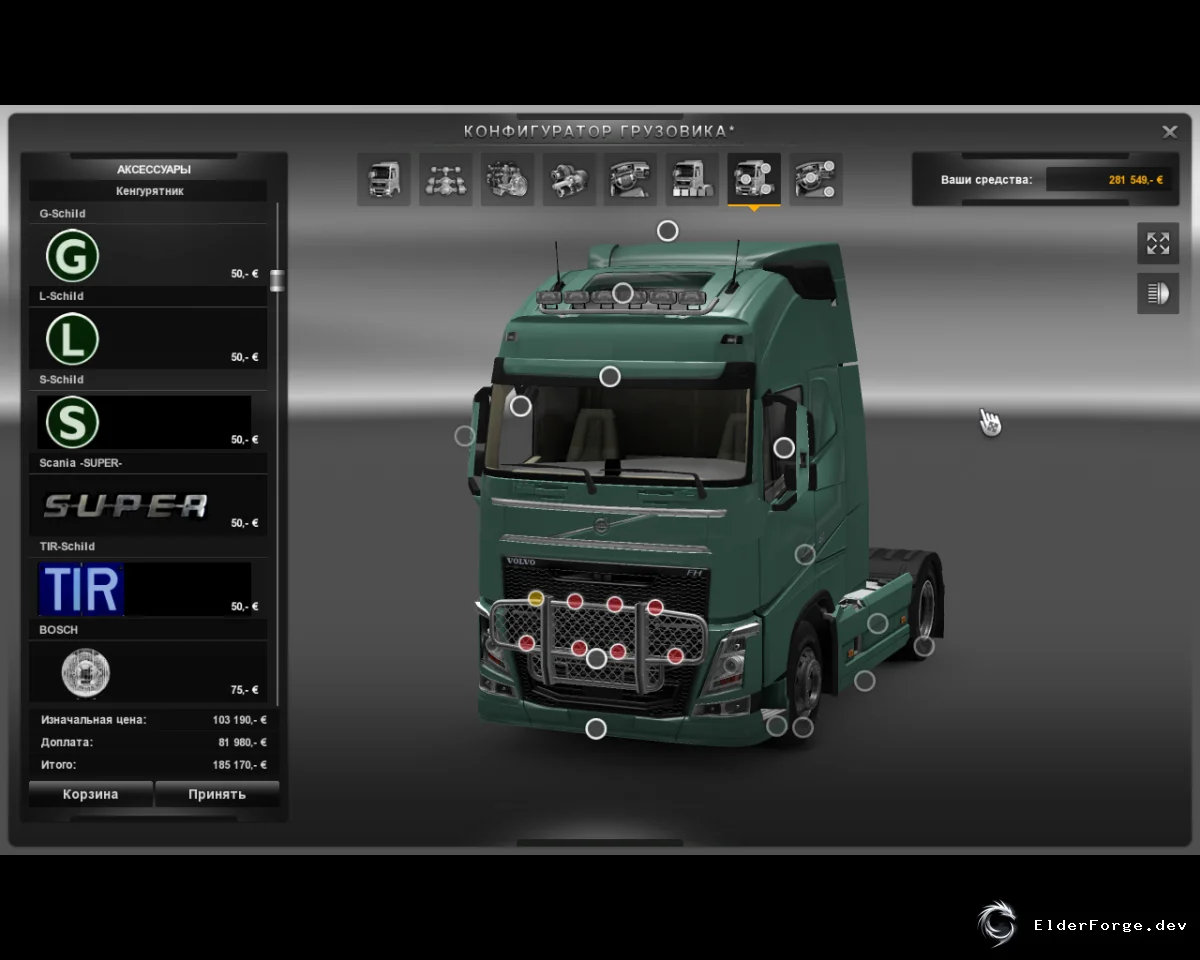Screen dimensions: 1200x960
Task: Click the Доплата surcharge line
Action: tap(153, 742)
